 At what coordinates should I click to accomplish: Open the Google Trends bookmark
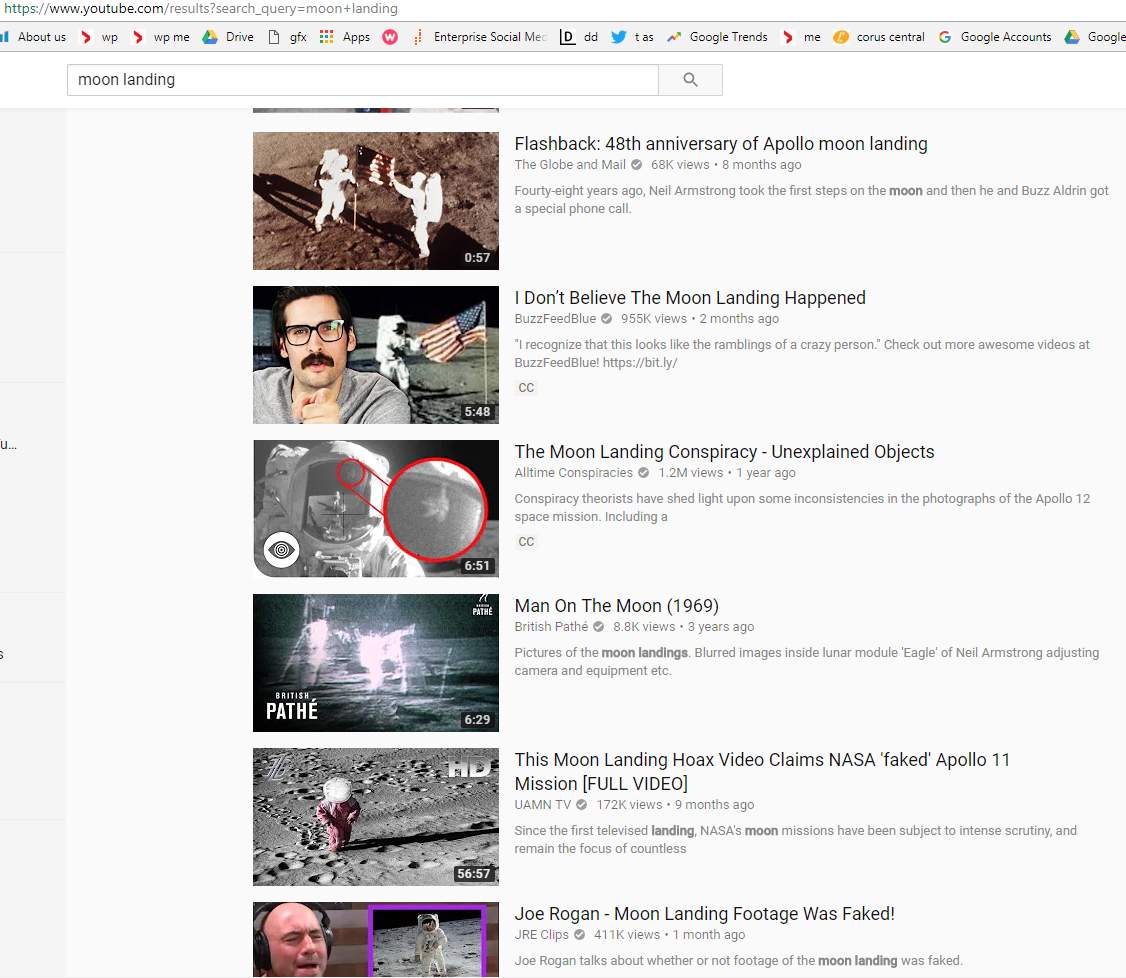[x=717, y=37]
